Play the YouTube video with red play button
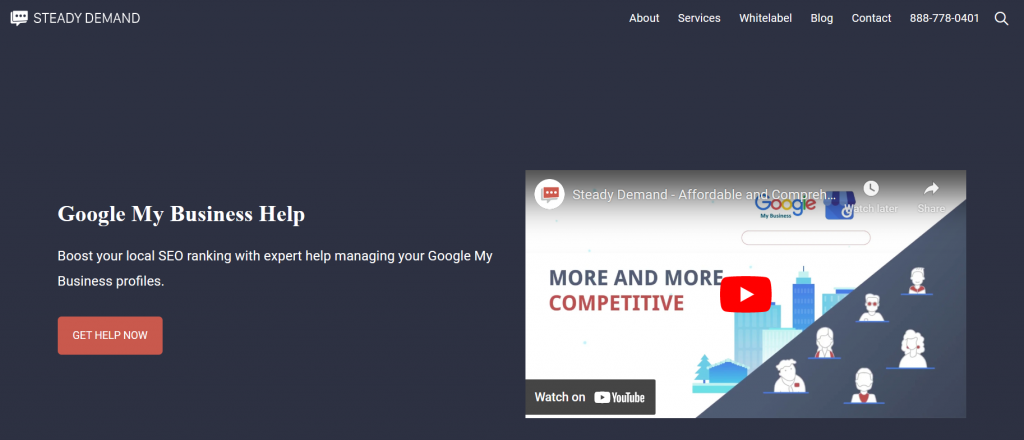Viewport: 1024px width, 440px height. (x=745, y=294)
